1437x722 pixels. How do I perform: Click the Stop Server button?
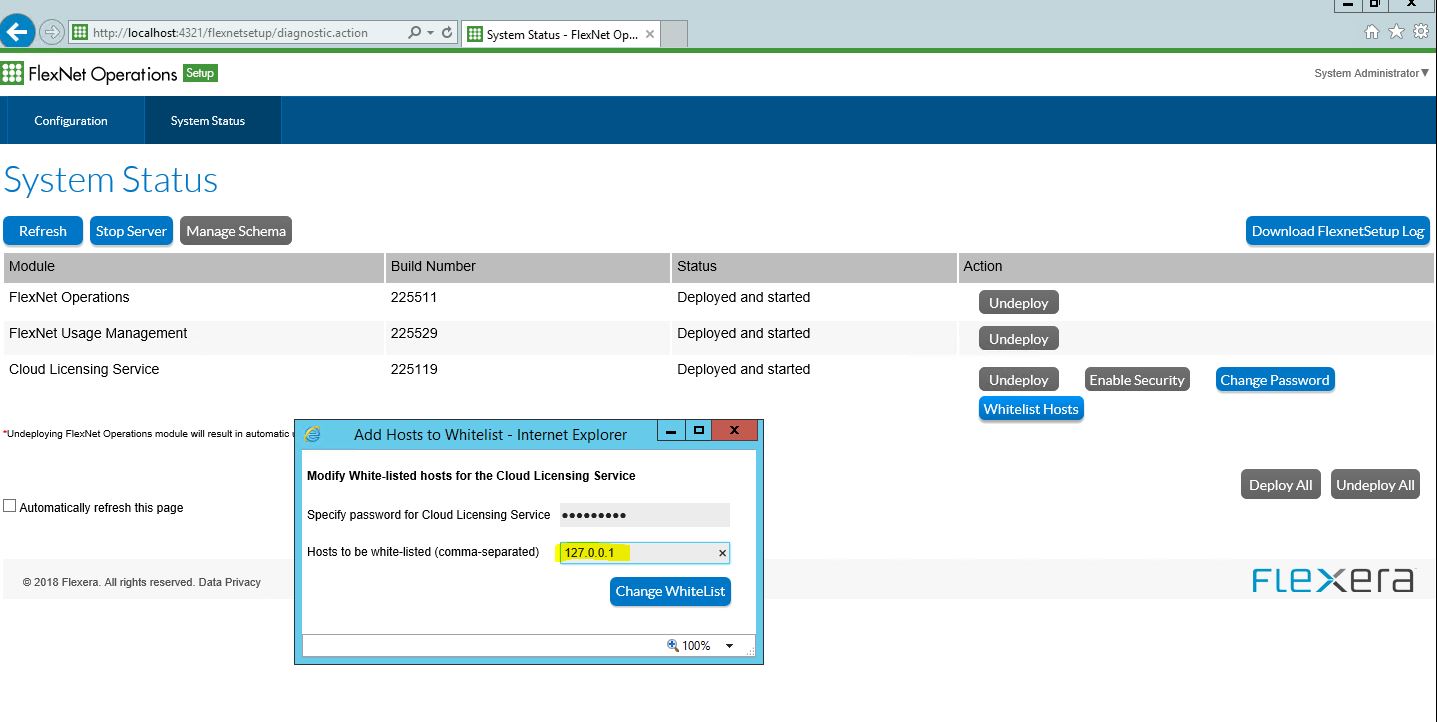[x=131, y=231]
